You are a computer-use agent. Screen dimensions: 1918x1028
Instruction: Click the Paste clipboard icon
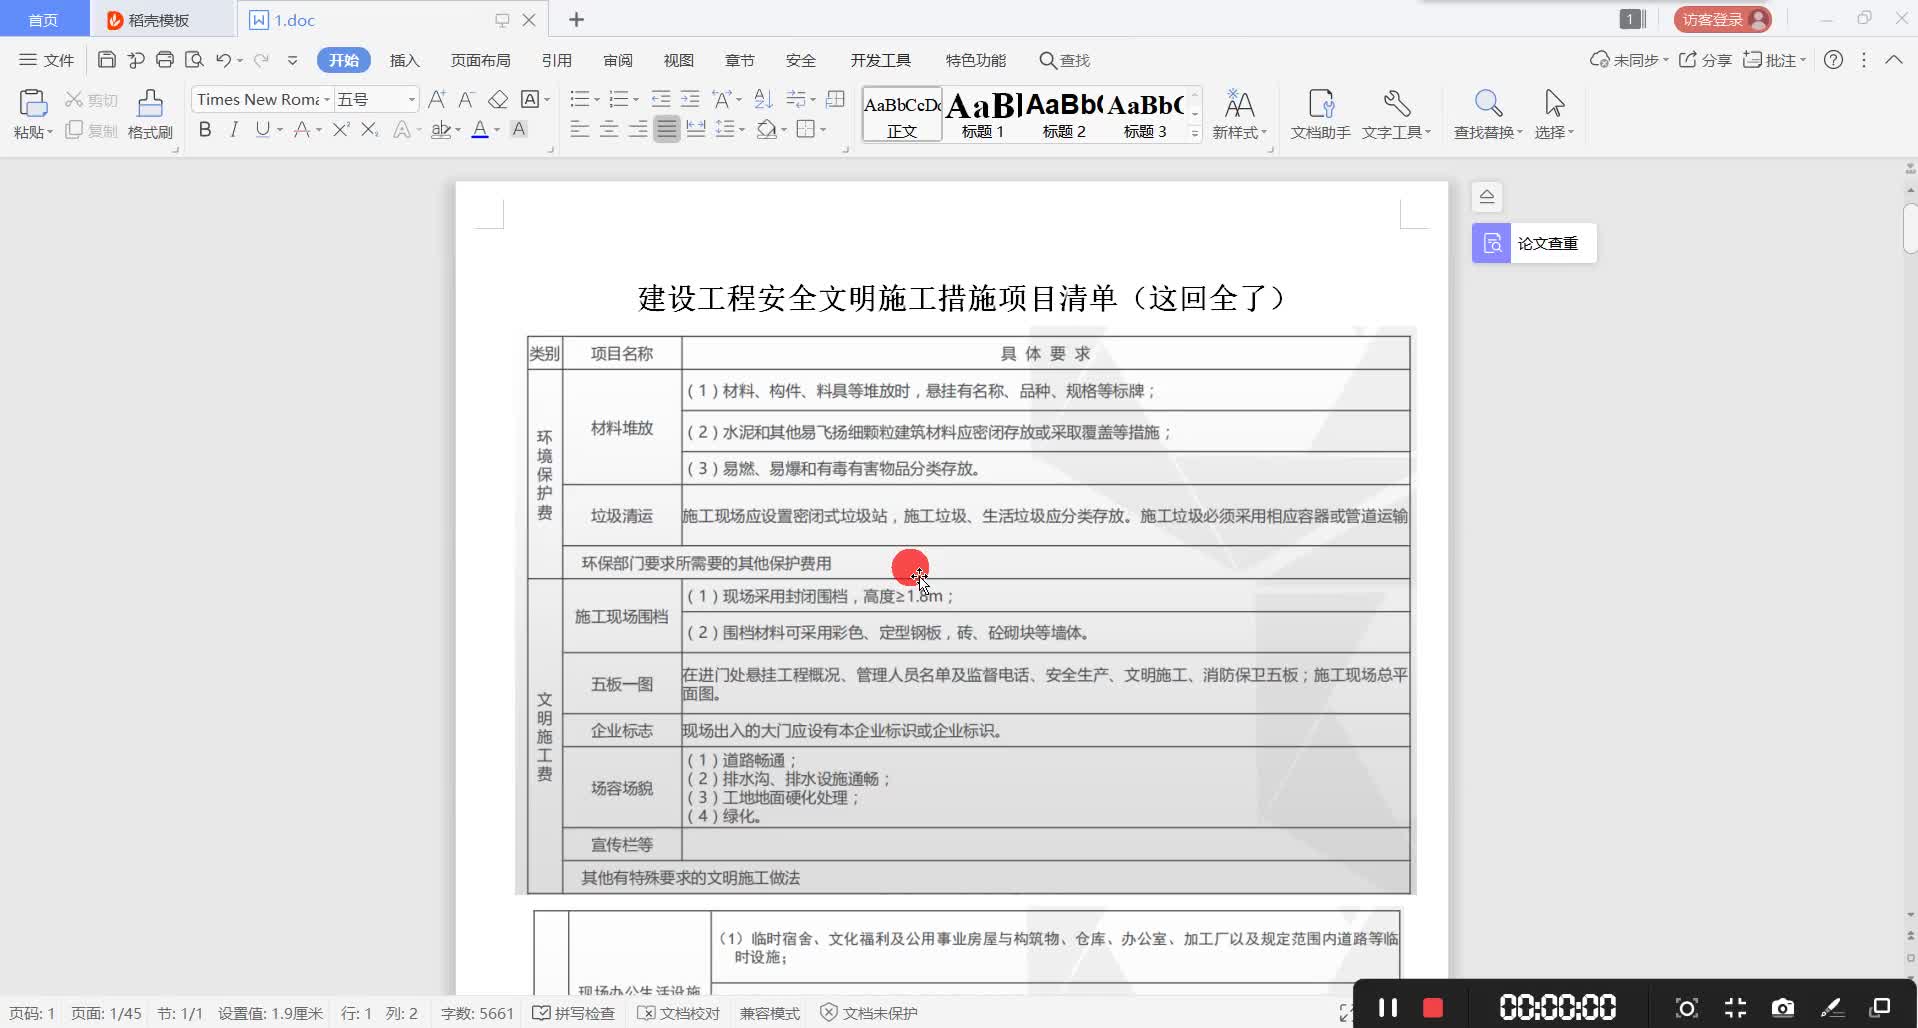(32, 104)
